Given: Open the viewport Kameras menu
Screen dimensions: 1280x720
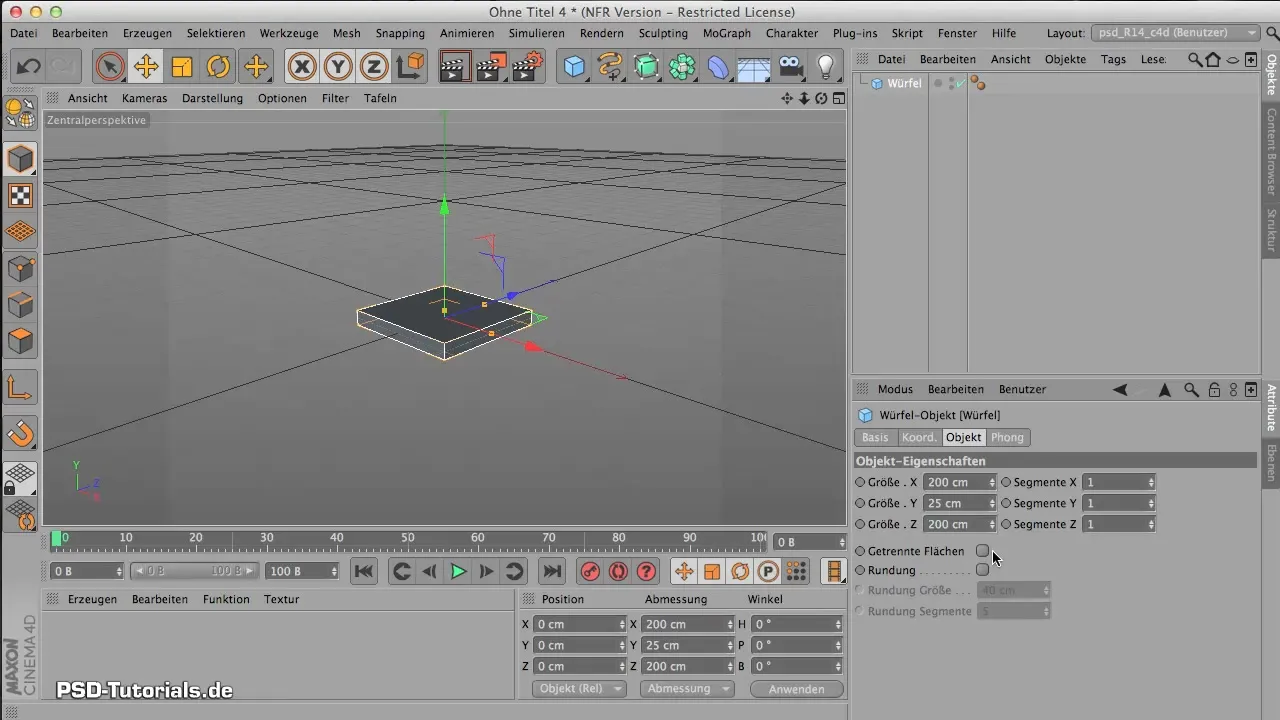Looking at the screenshot, I should pos(145,98).
